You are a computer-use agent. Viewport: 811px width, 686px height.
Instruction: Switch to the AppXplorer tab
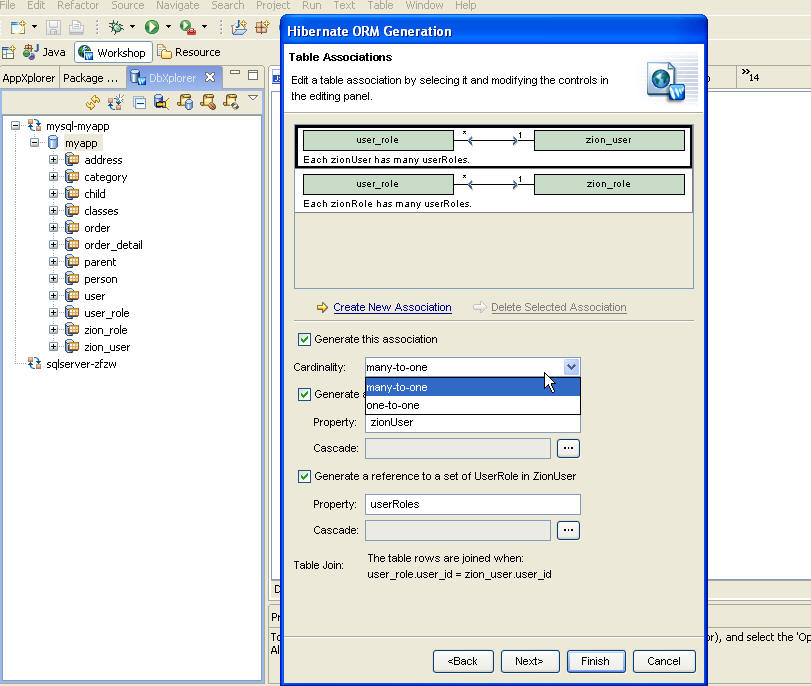[x=28, y=78]
